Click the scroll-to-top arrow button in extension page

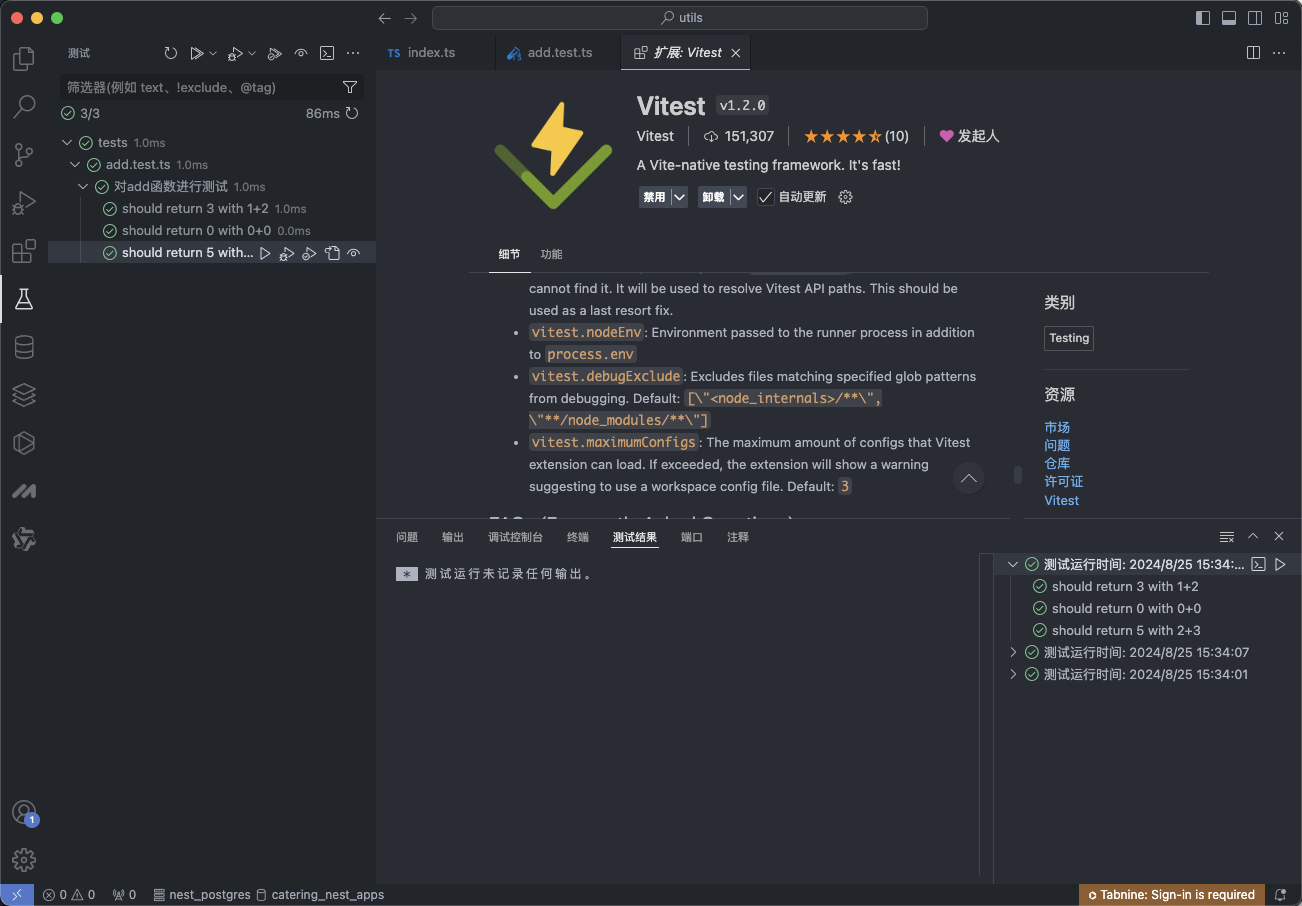[968, 478]
